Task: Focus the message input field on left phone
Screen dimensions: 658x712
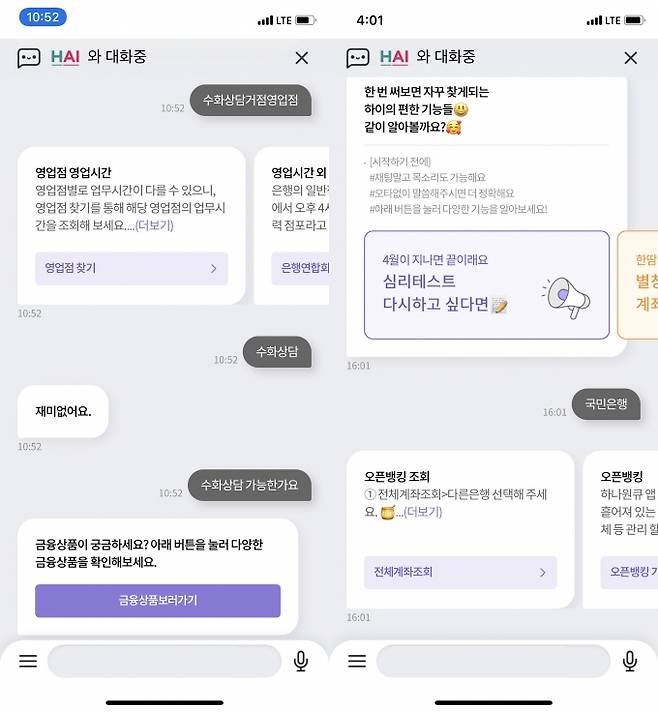Action: coord(164,661)
